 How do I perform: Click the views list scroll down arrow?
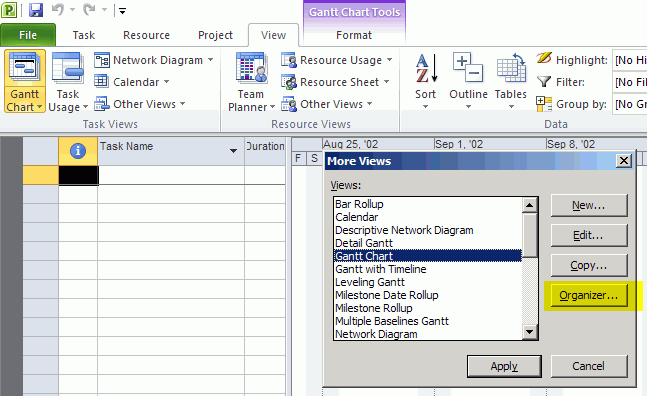[x=529, y=332]
